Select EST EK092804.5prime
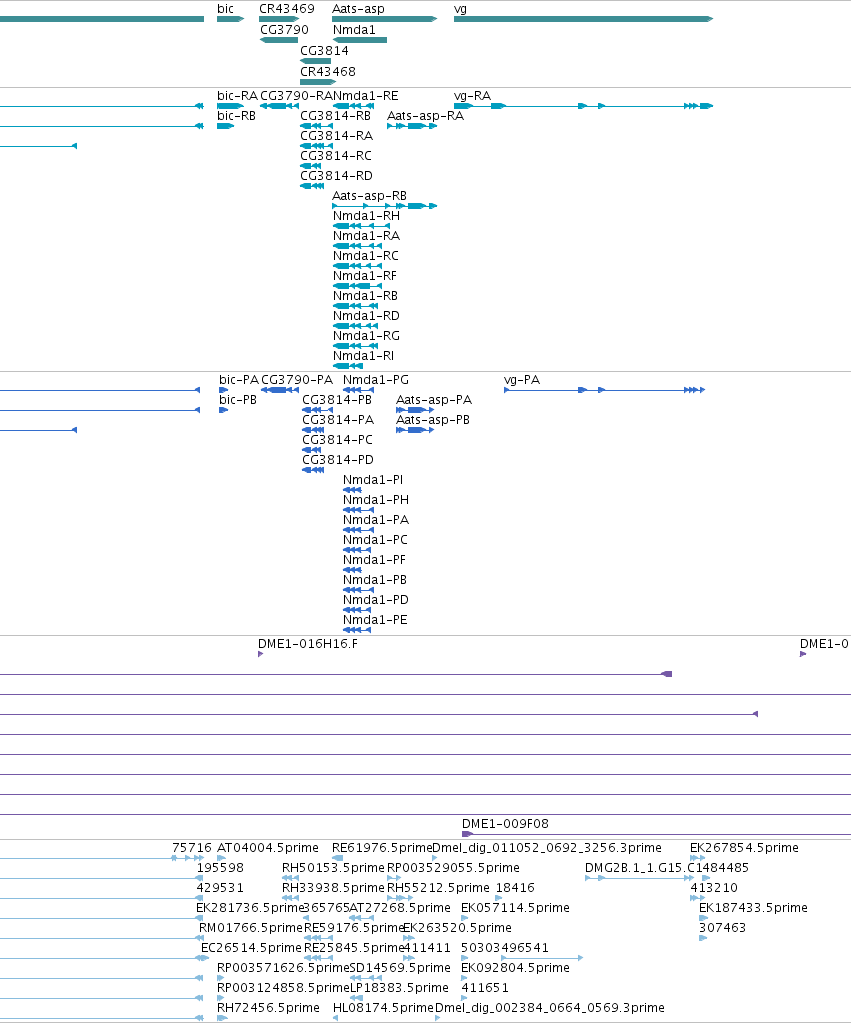Image resolution: width=851 pixels, height=1023 pixels. click(x=465, y=978)
